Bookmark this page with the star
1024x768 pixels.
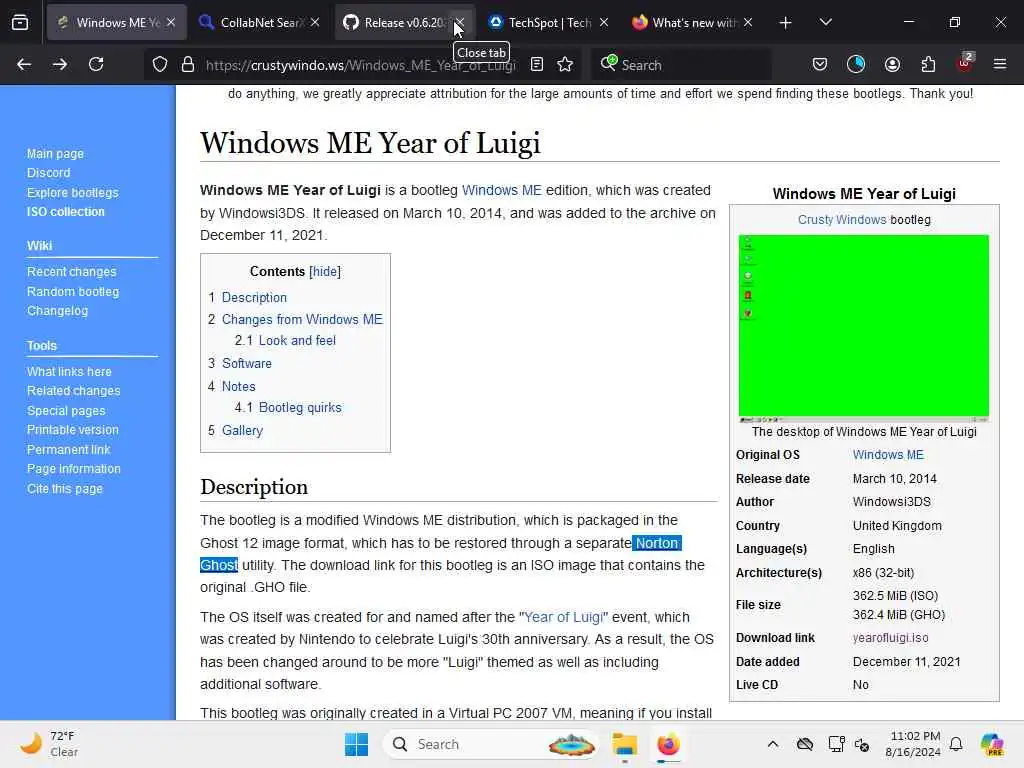click(x=565, y=64)
